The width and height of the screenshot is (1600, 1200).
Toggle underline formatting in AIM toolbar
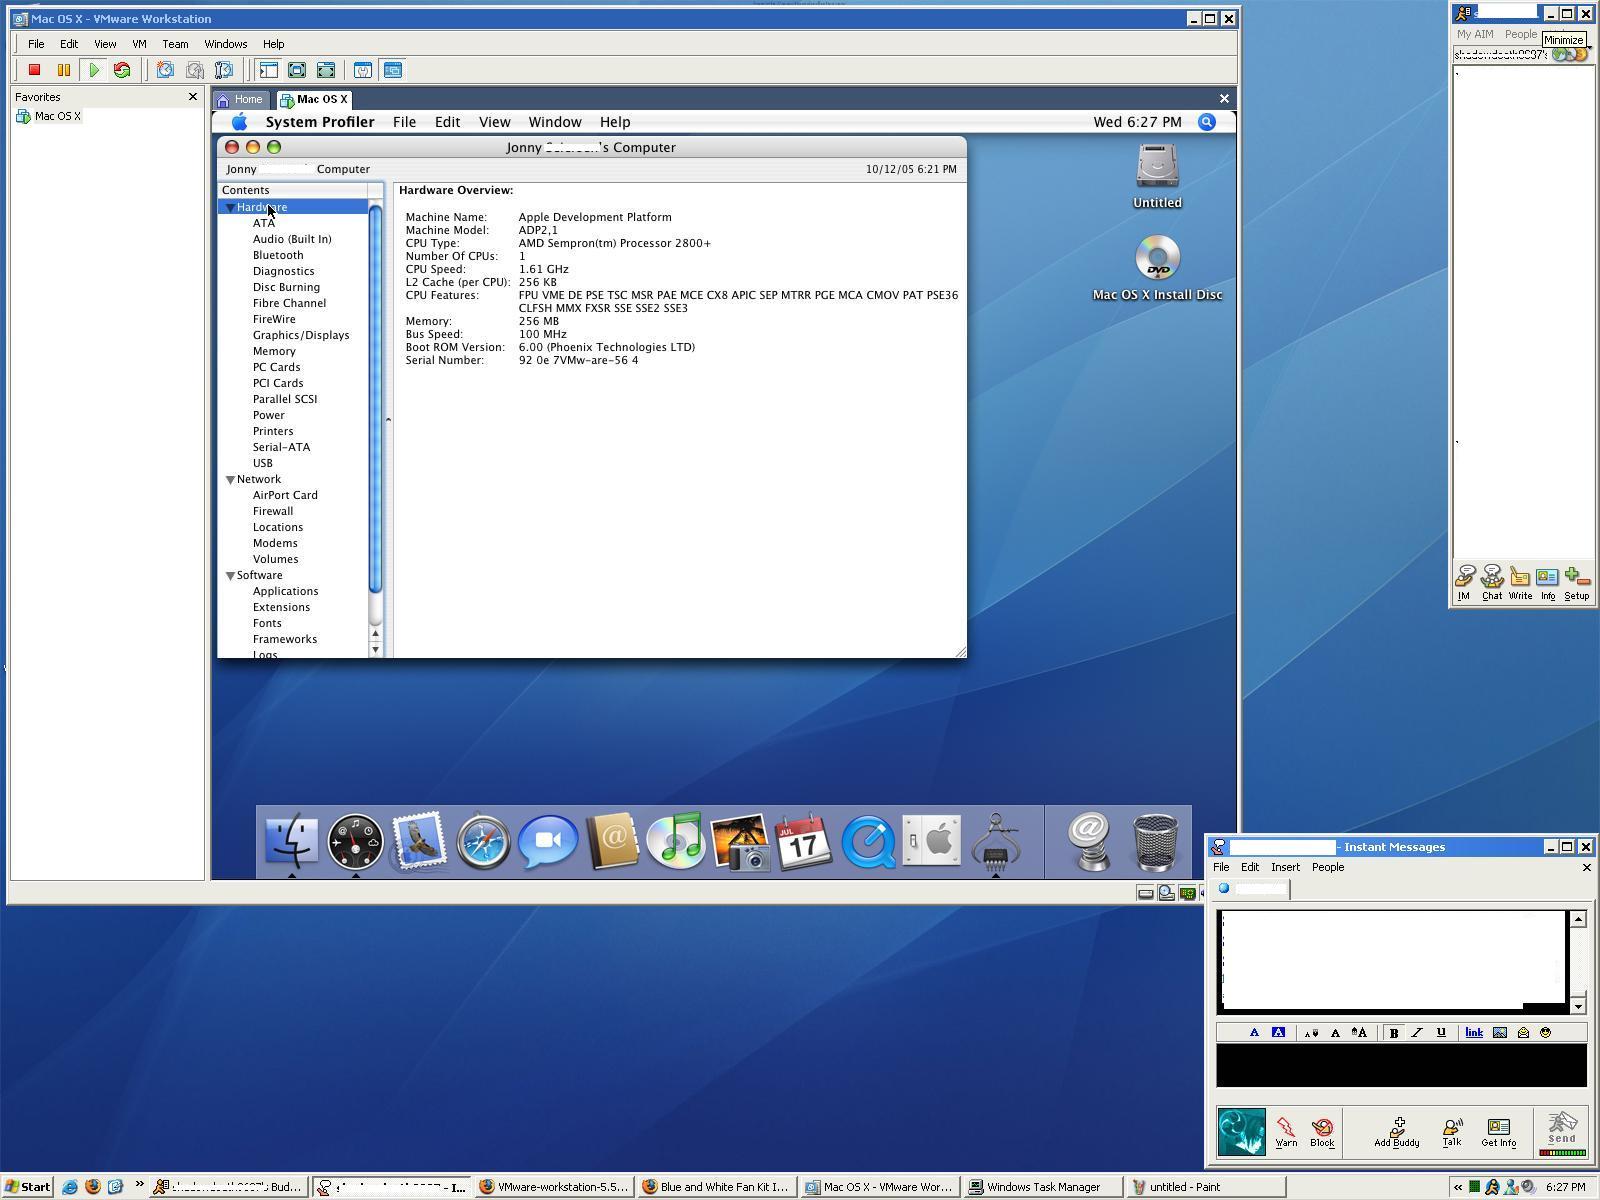pyautogui.click(x=1441, y=1033)
